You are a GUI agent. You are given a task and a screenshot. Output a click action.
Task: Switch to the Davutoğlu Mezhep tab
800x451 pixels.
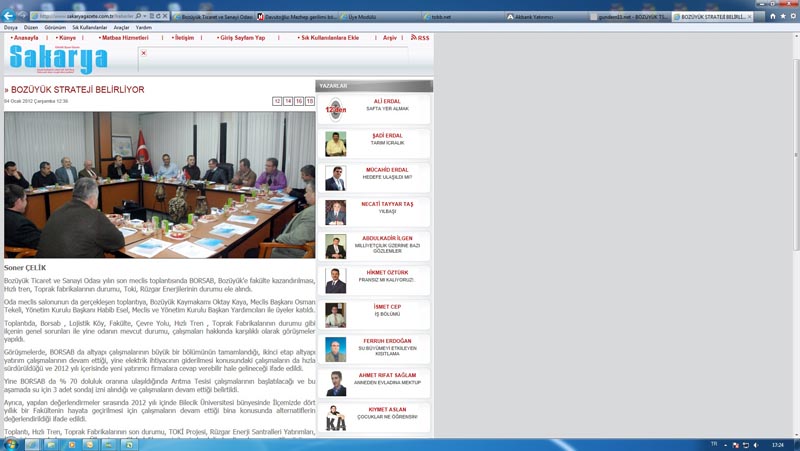[296, 17]
